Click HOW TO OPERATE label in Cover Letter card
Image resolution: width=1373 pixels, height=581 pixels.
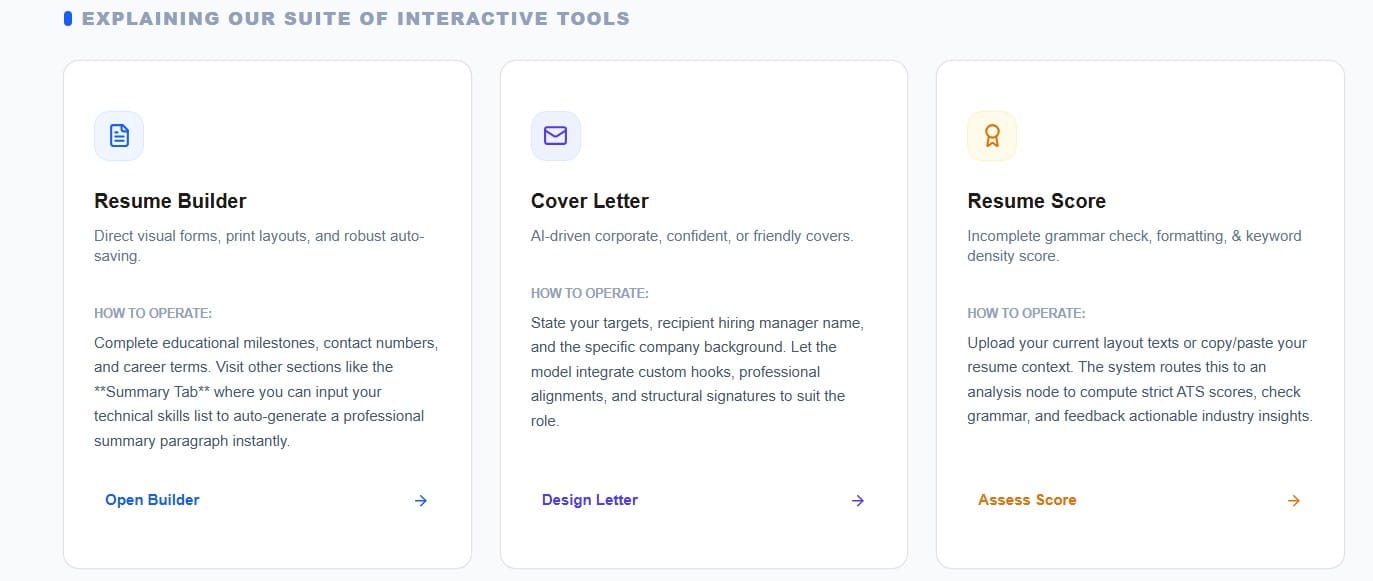tap(590, 293)
